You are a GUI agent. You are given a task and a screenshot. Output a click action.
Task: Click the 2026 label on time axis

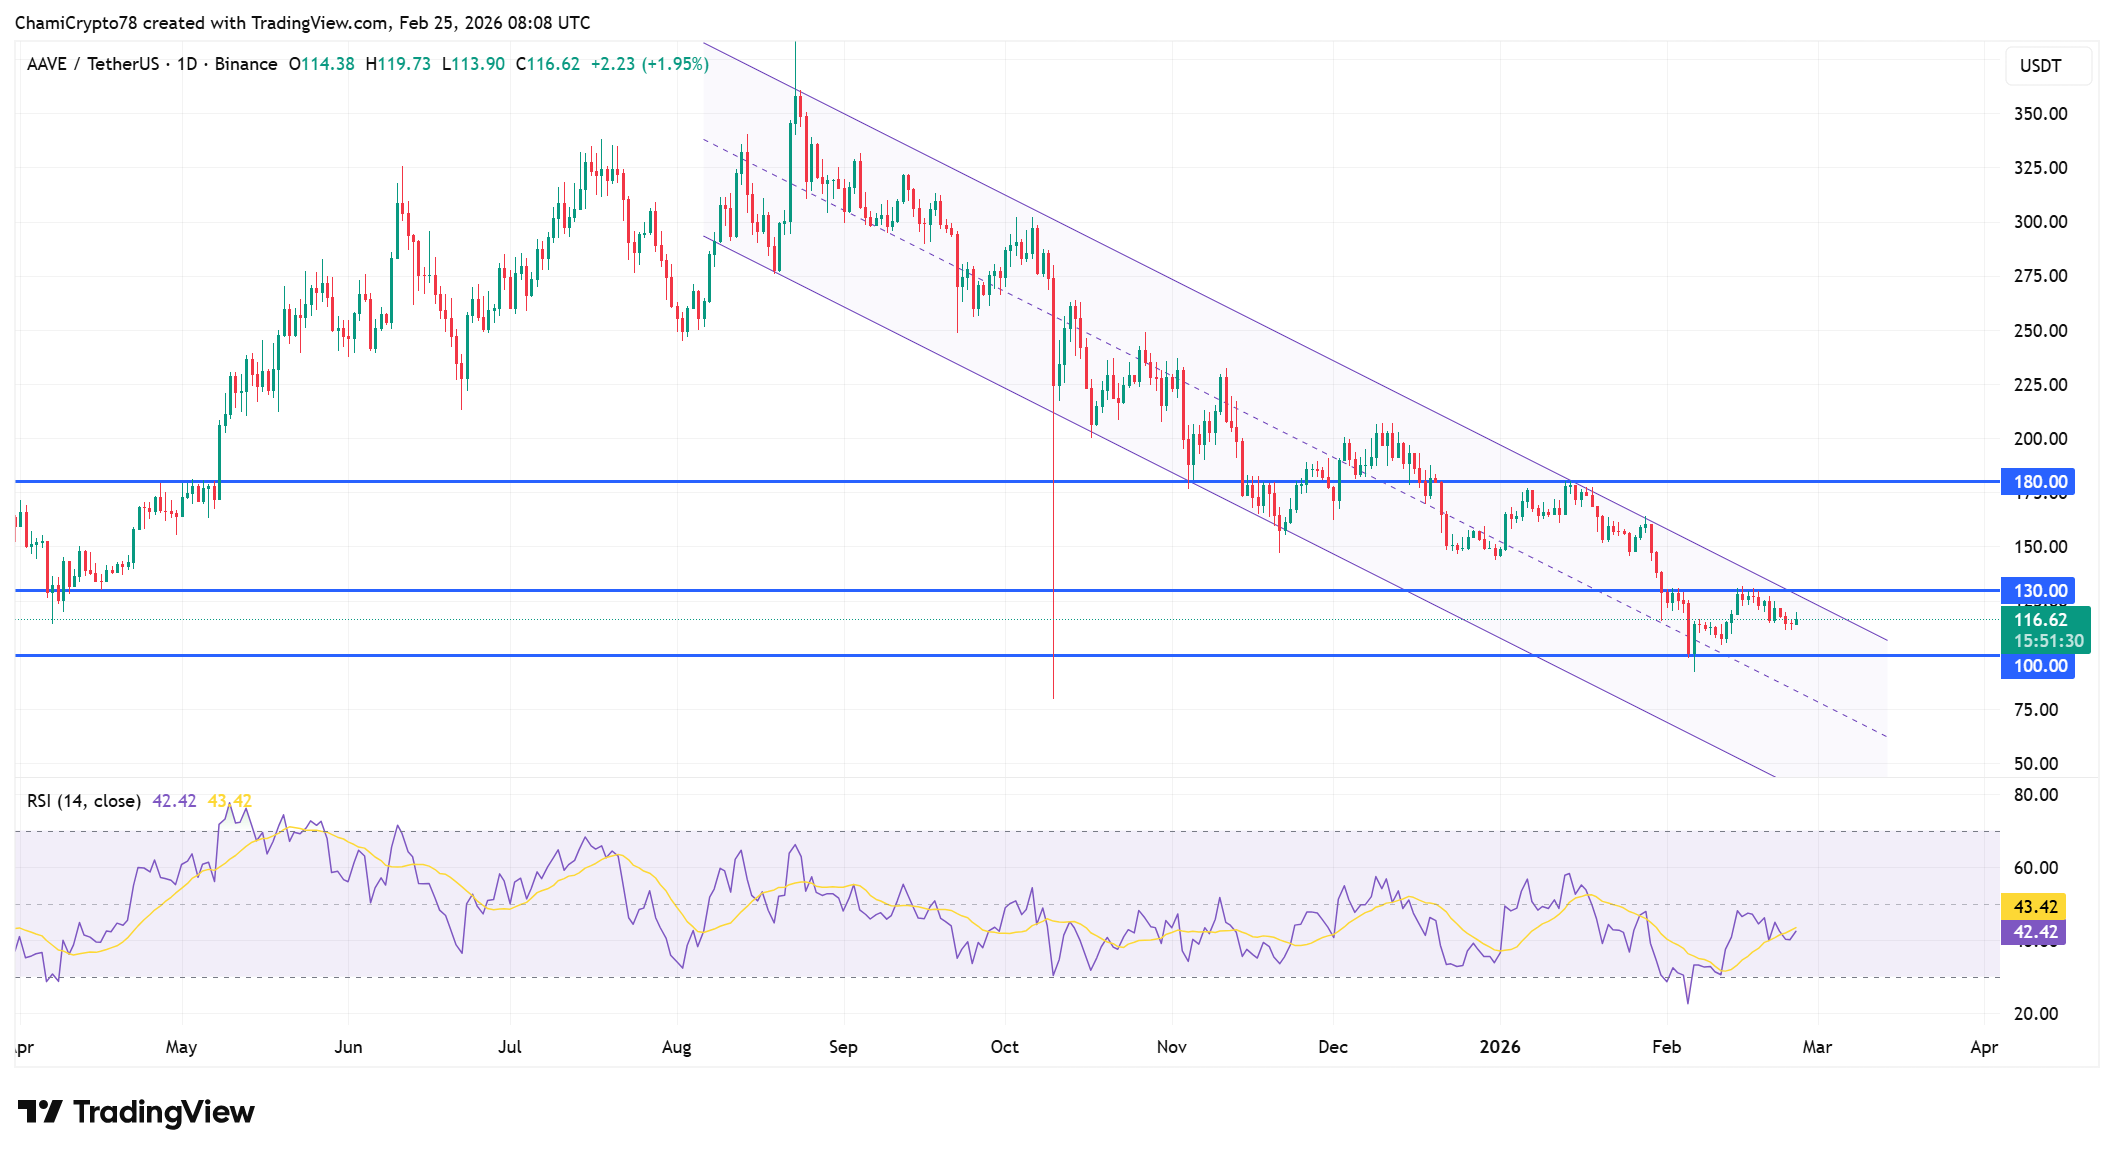click(1499, 1047)
